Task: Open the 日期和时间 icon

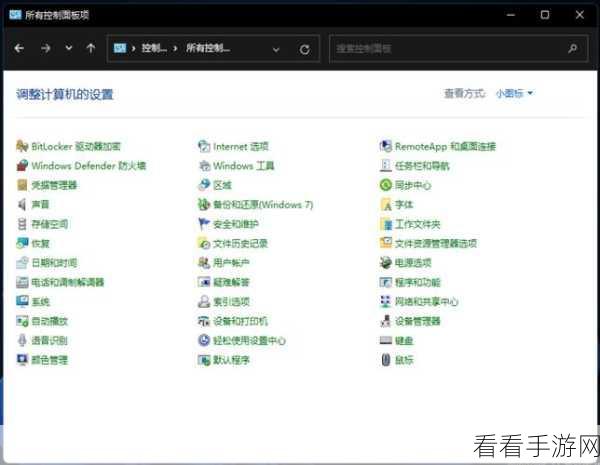Action: (x=22, y=263)
